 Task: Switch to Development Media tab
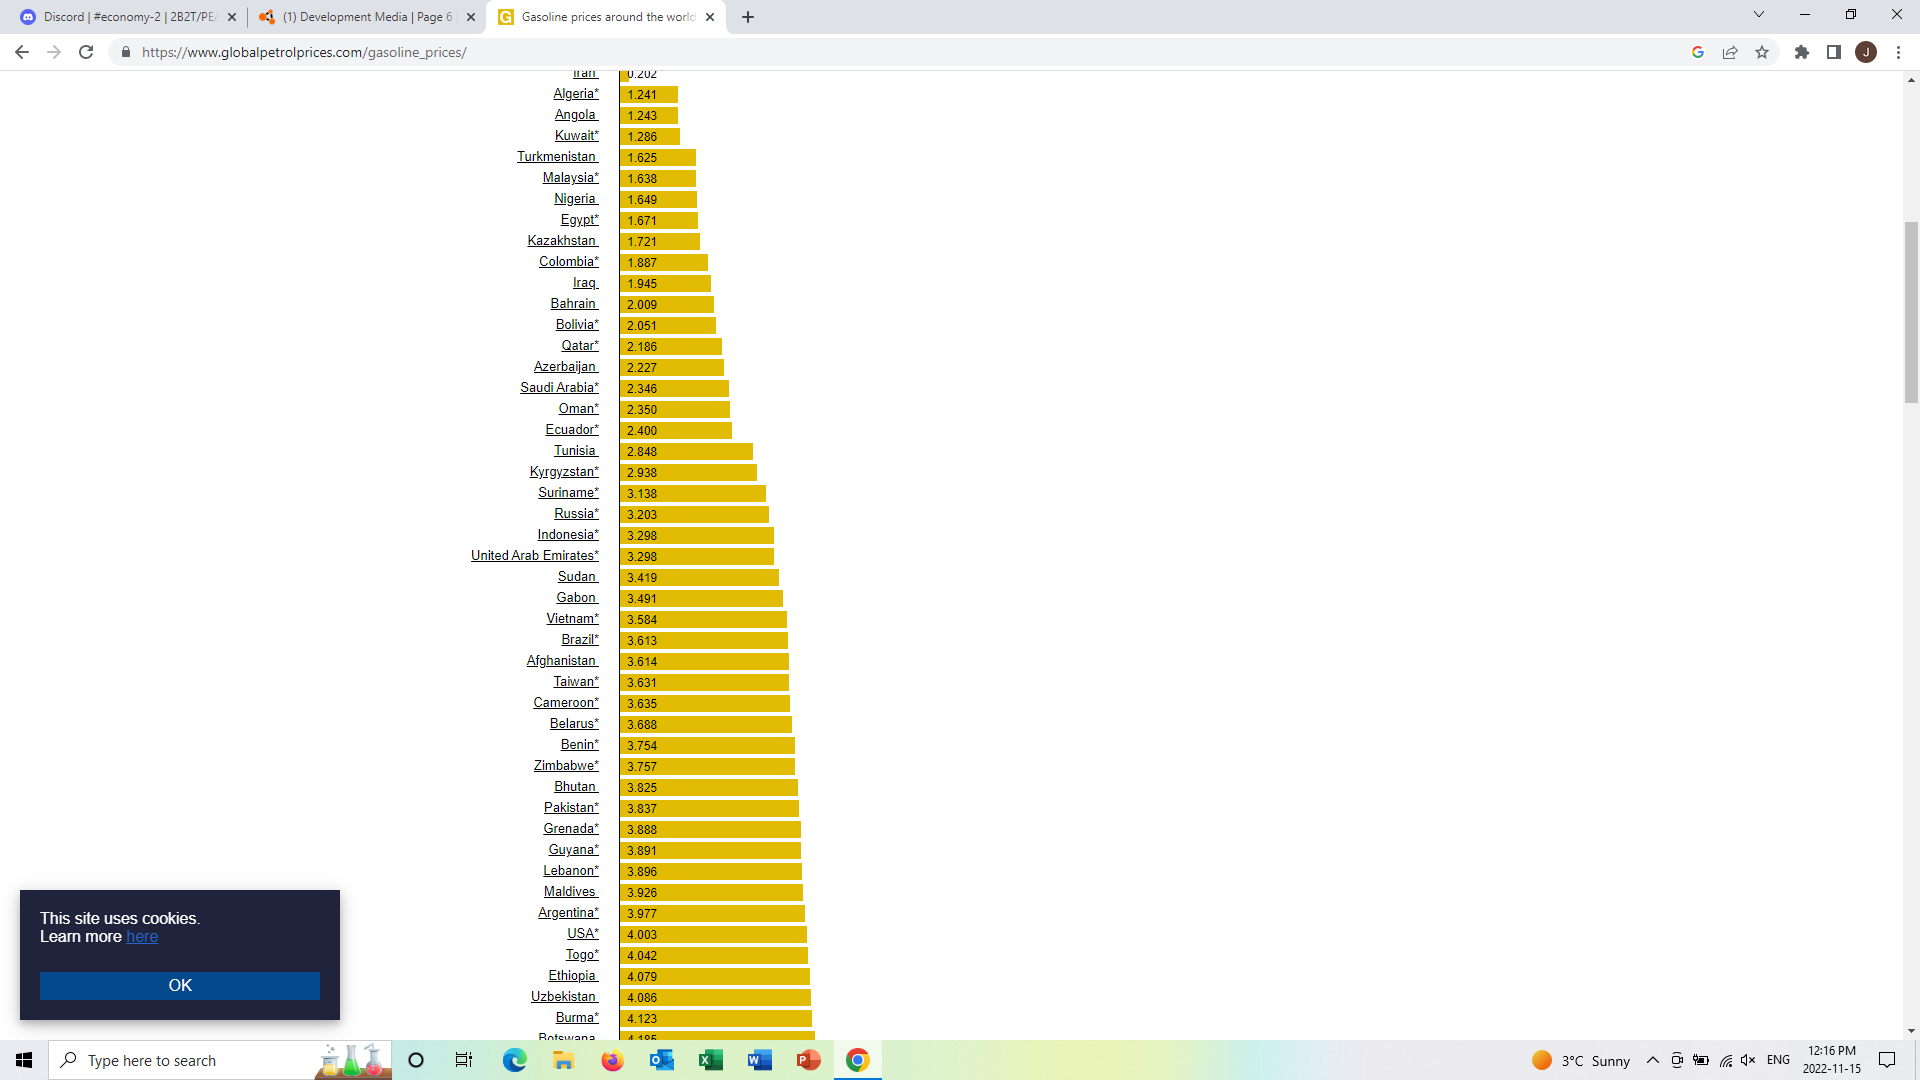point(365,17)
